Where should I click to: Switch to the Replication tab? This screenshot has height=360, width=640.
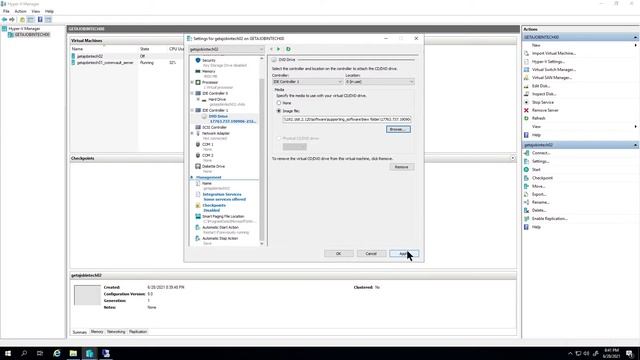click(138, 332)
